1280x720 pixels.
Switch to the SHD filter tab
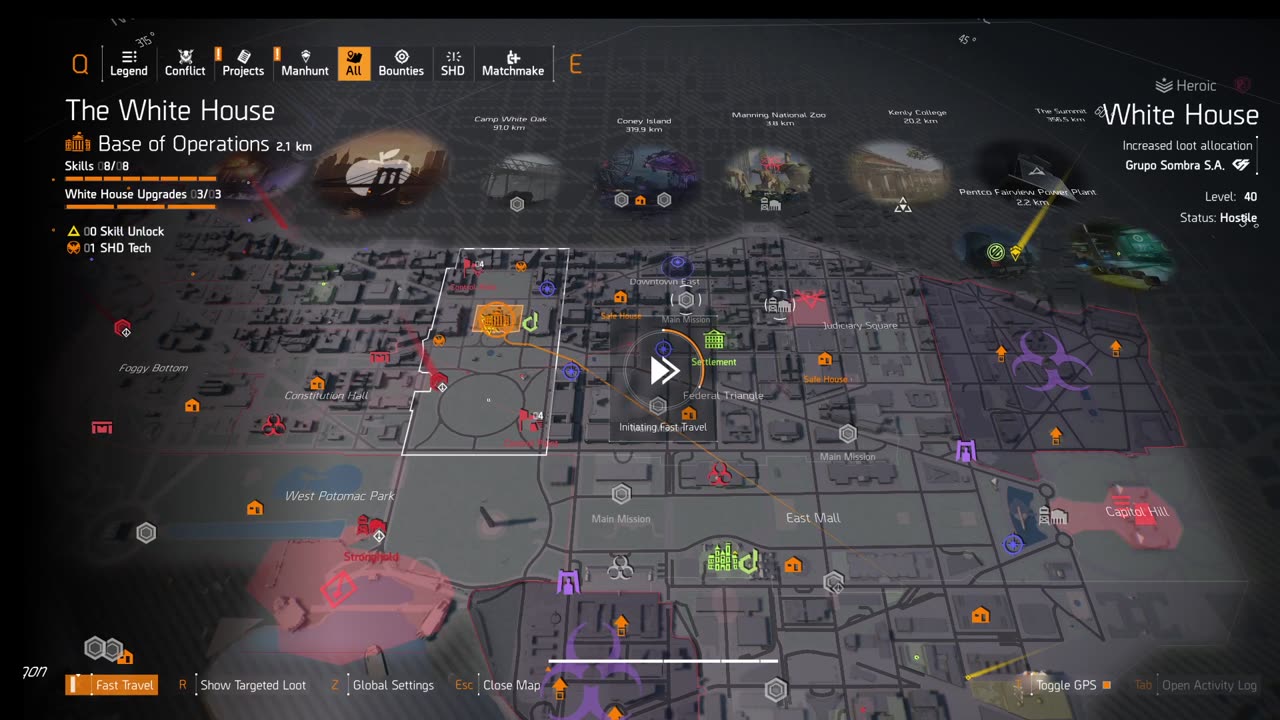pos(453,63)
